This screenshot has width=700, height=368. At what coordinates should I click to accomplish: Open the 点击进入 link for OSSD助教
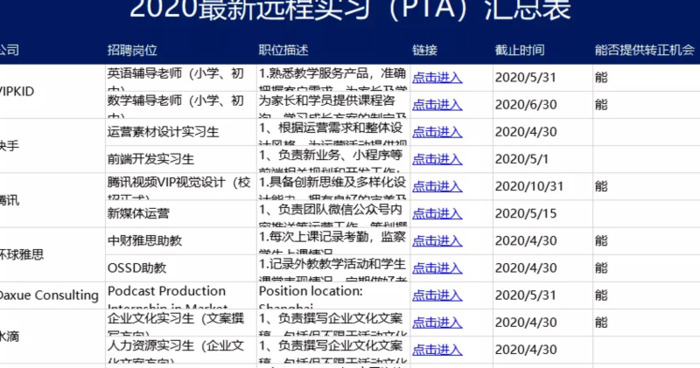pyautogui.click(x=437, y=268)
